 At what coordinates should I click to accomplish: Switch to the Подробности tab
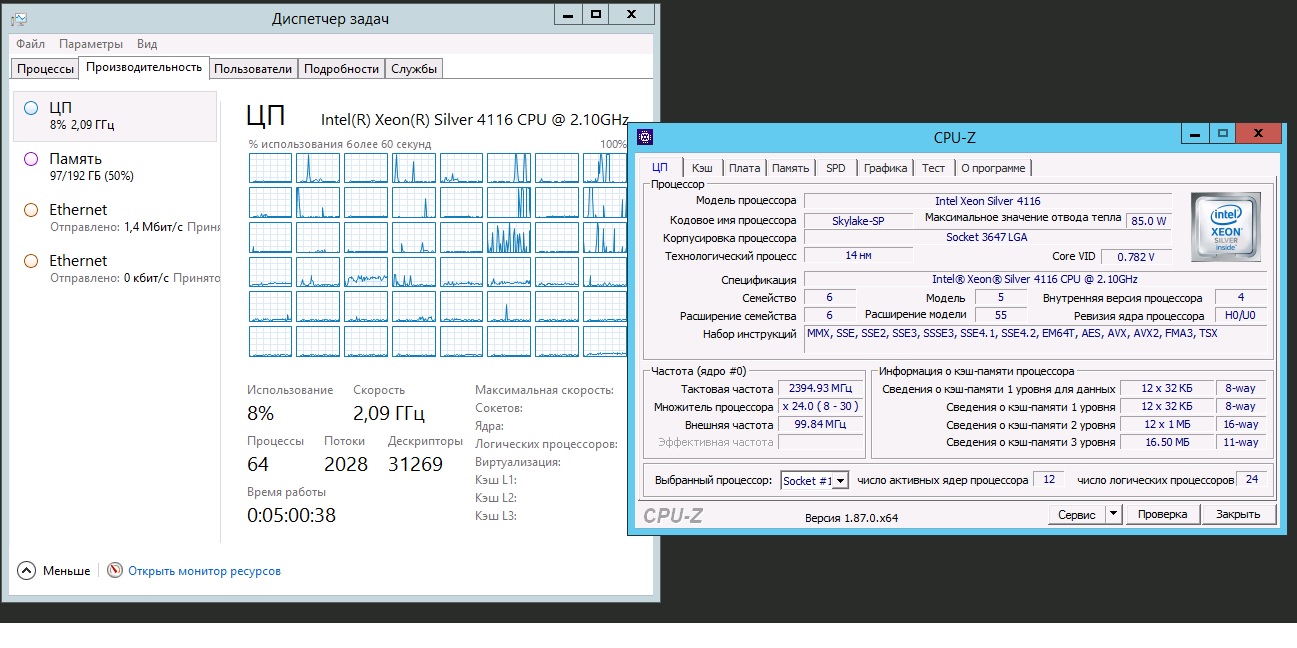[x=341, y=69]
